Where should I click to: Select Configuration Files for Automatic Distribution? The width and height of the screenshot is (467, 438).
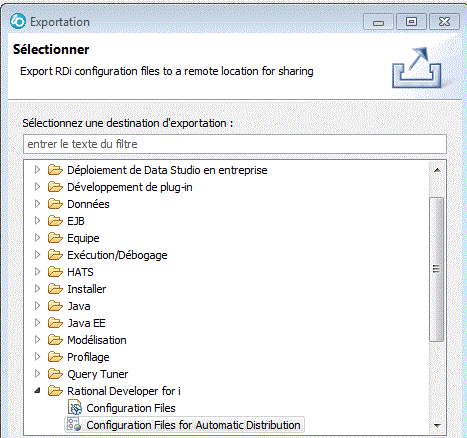(x=193, y=425)
